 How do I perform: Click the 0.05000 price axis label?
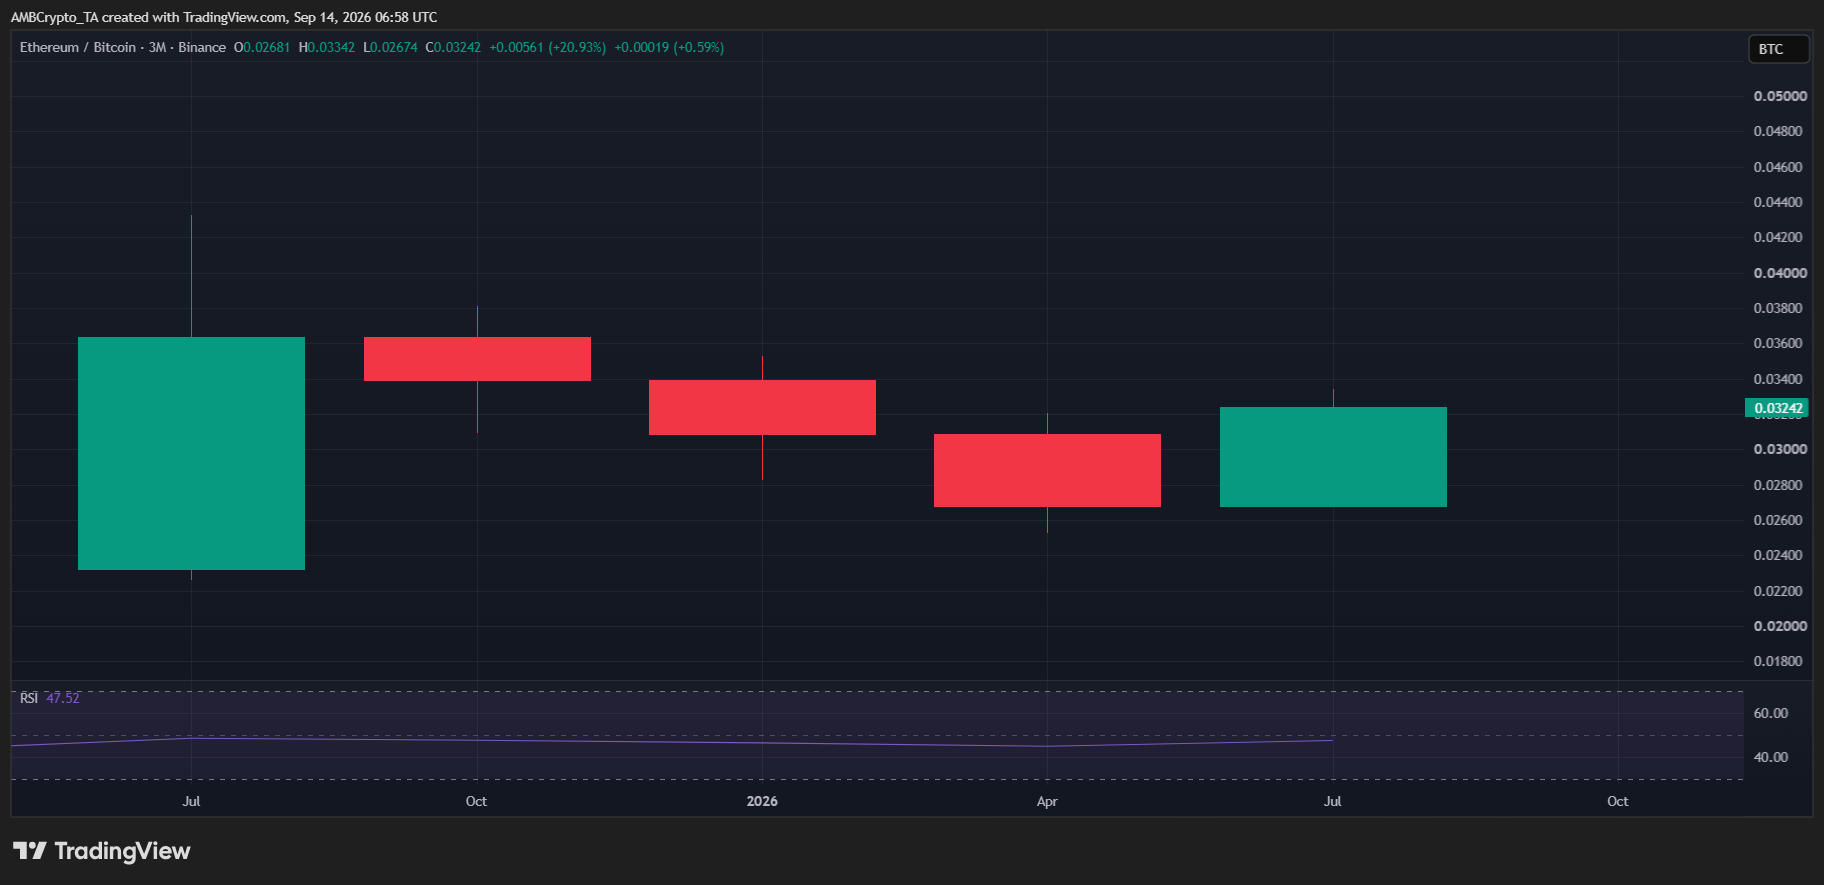(x=1780, y=96)
